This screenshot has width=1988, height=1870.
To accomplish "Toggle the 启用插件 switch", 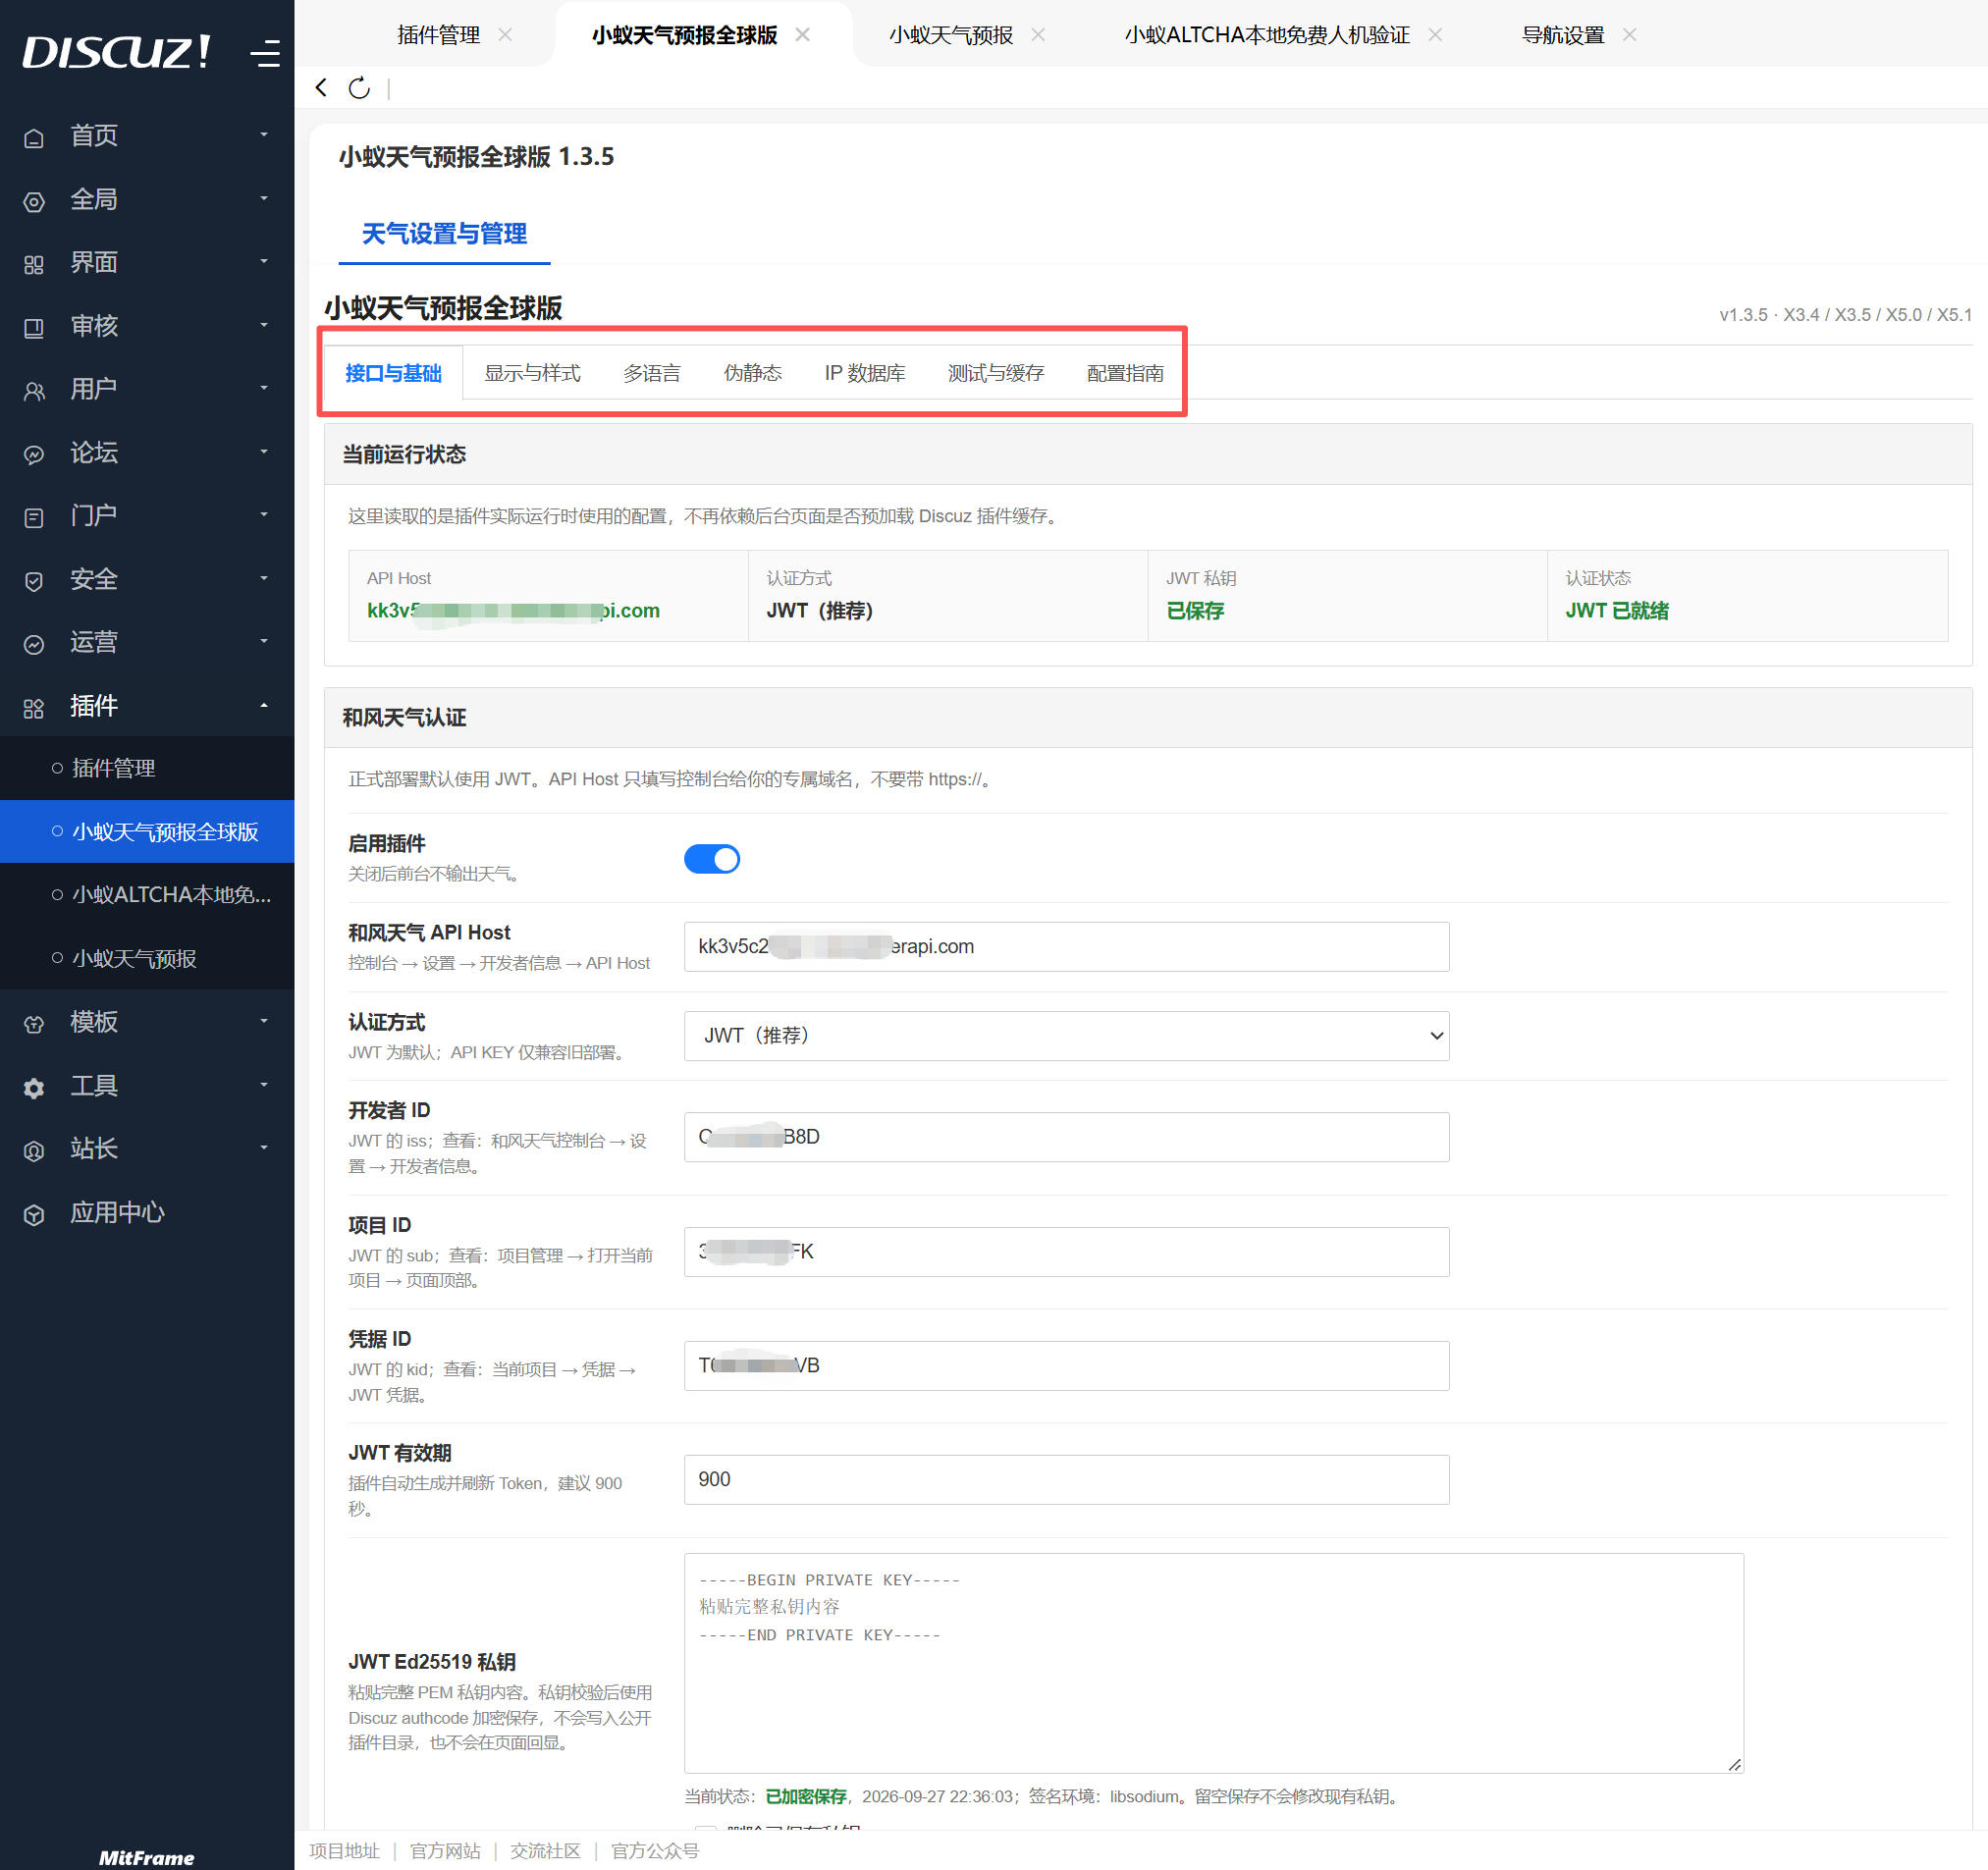I will [x=711, y=858].
